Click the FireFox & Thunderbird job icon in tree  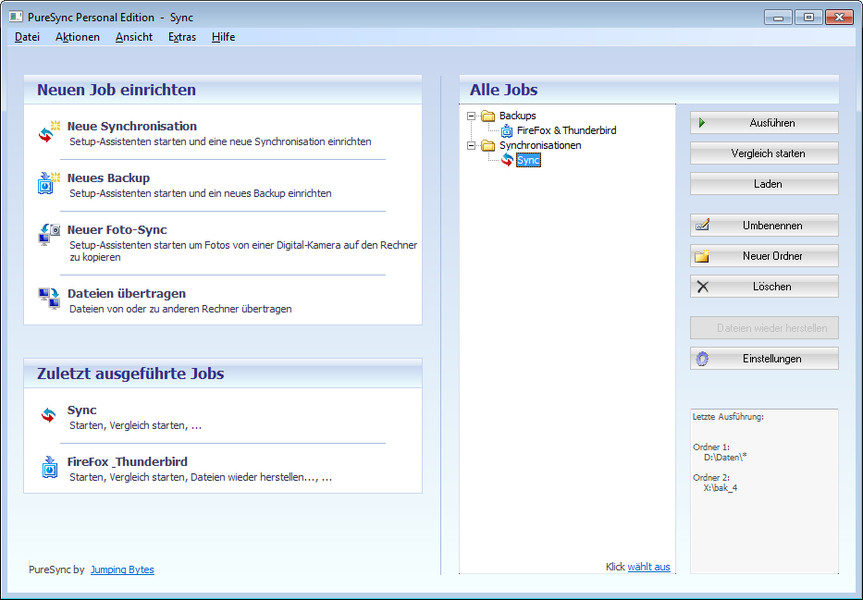click(506, 130)
